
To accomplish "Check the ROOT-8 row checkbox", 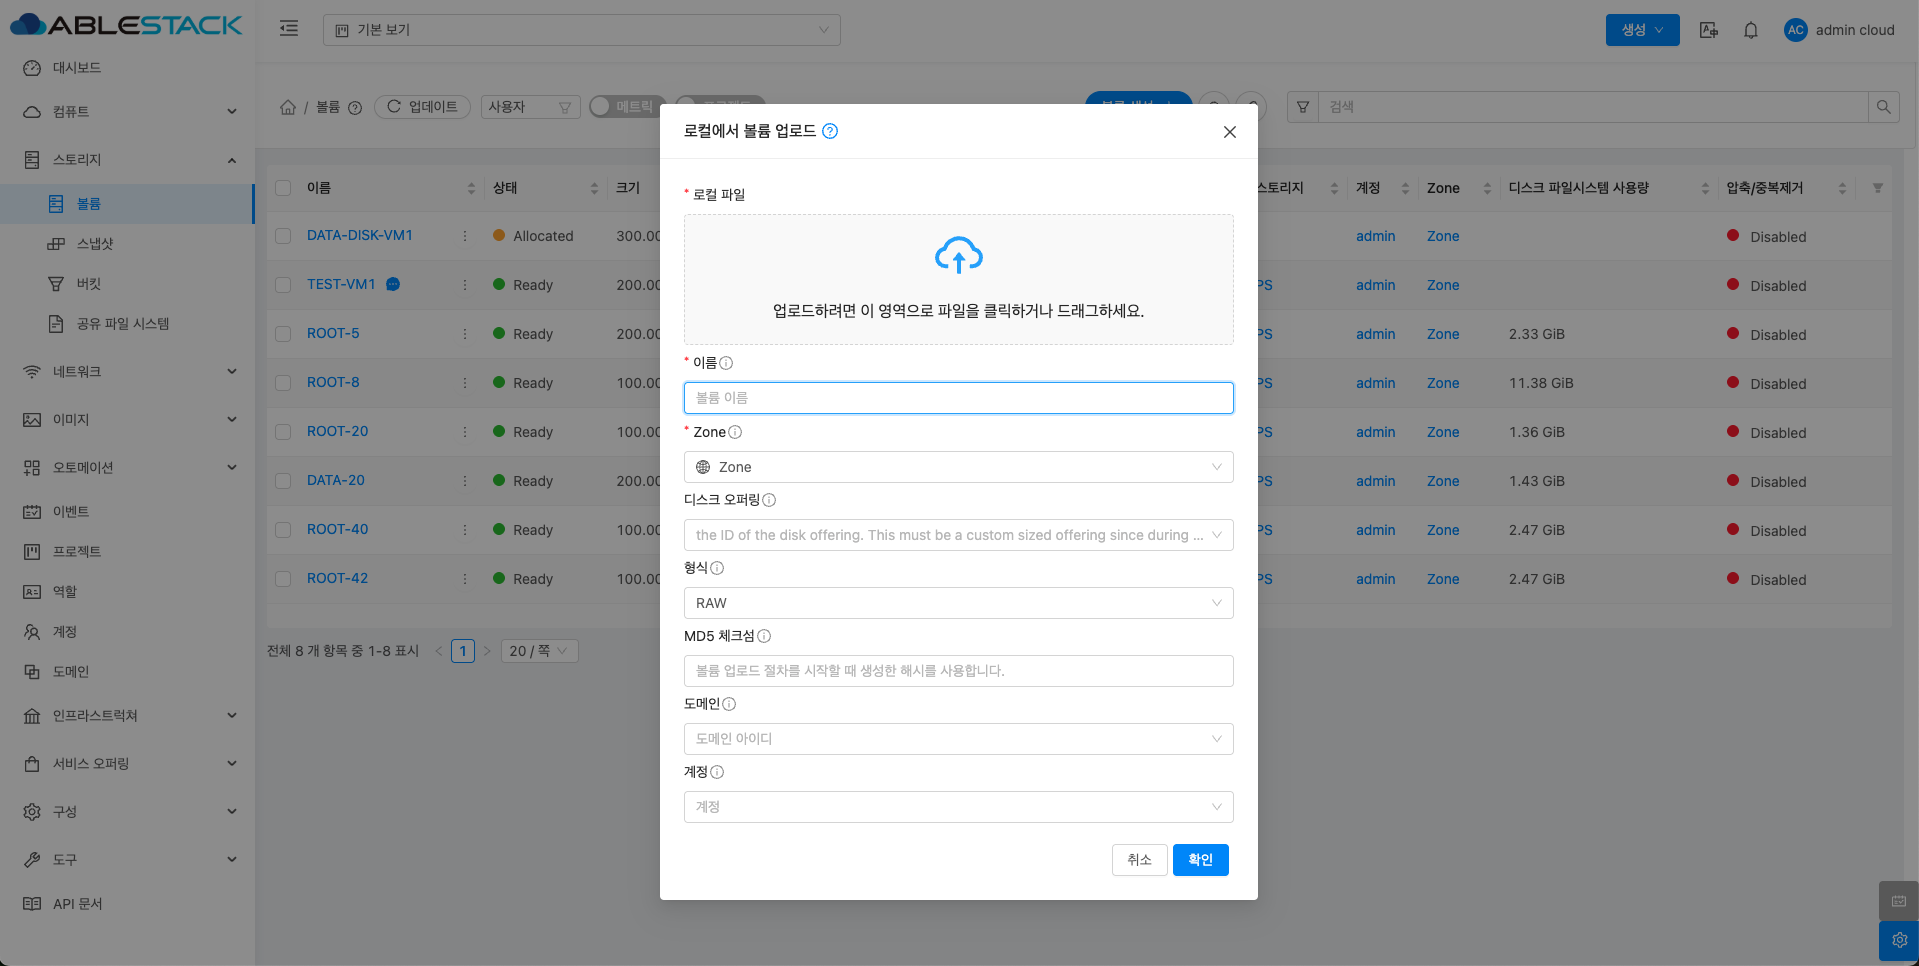I will (283, 383).
